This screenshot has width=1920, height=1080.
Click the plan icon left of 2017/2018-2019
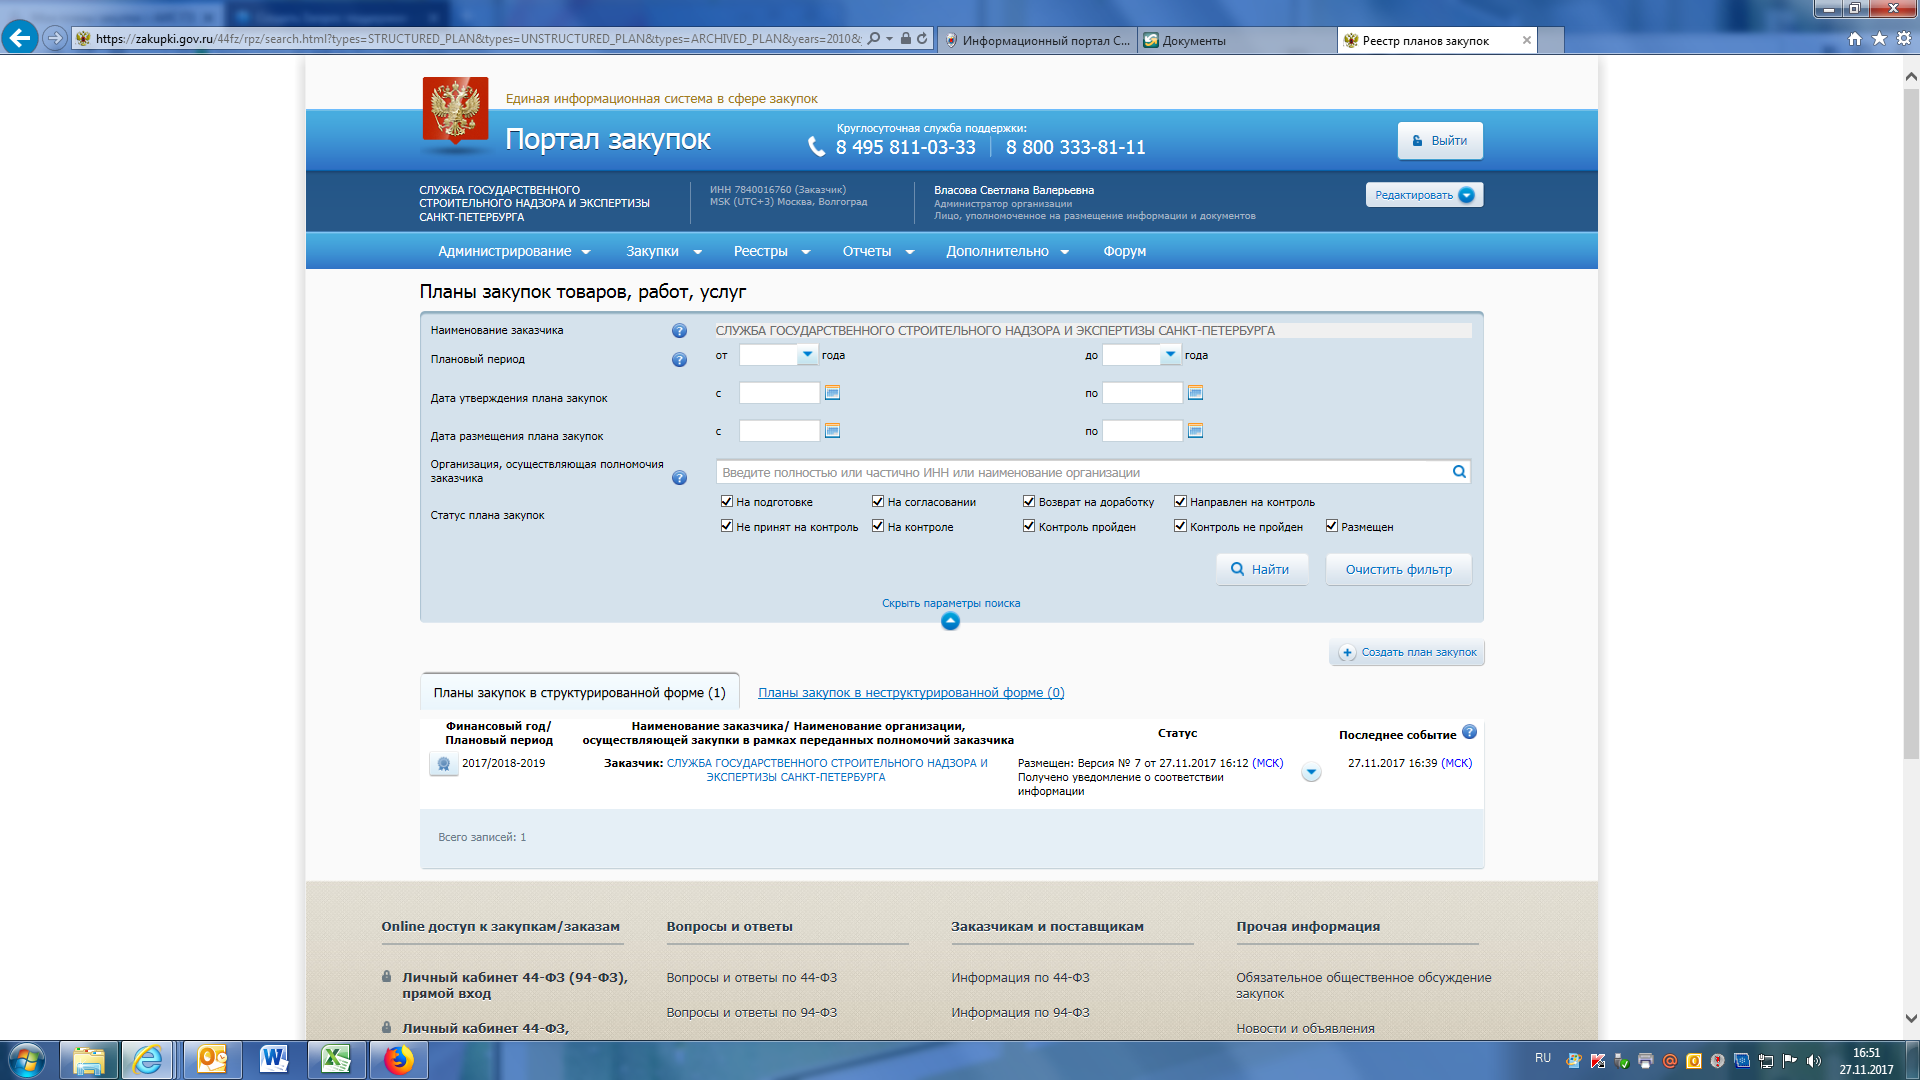click(444, 764)
